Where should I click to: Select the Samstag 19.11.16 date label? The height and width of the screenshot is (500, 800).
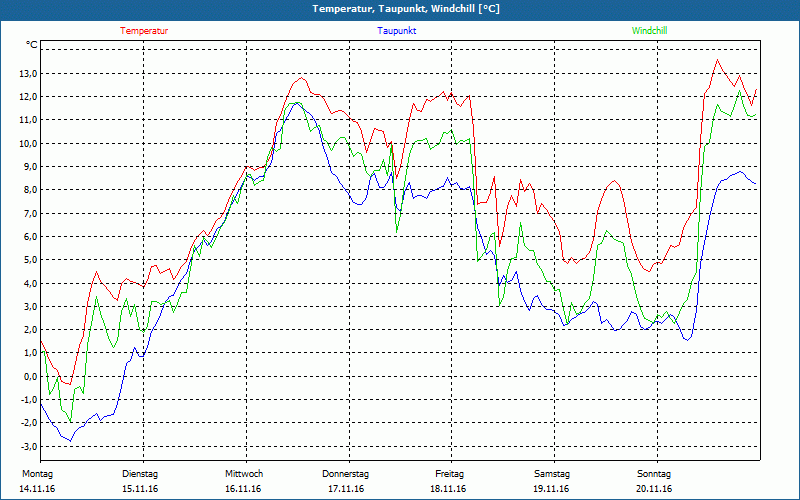tap(552, 481)
